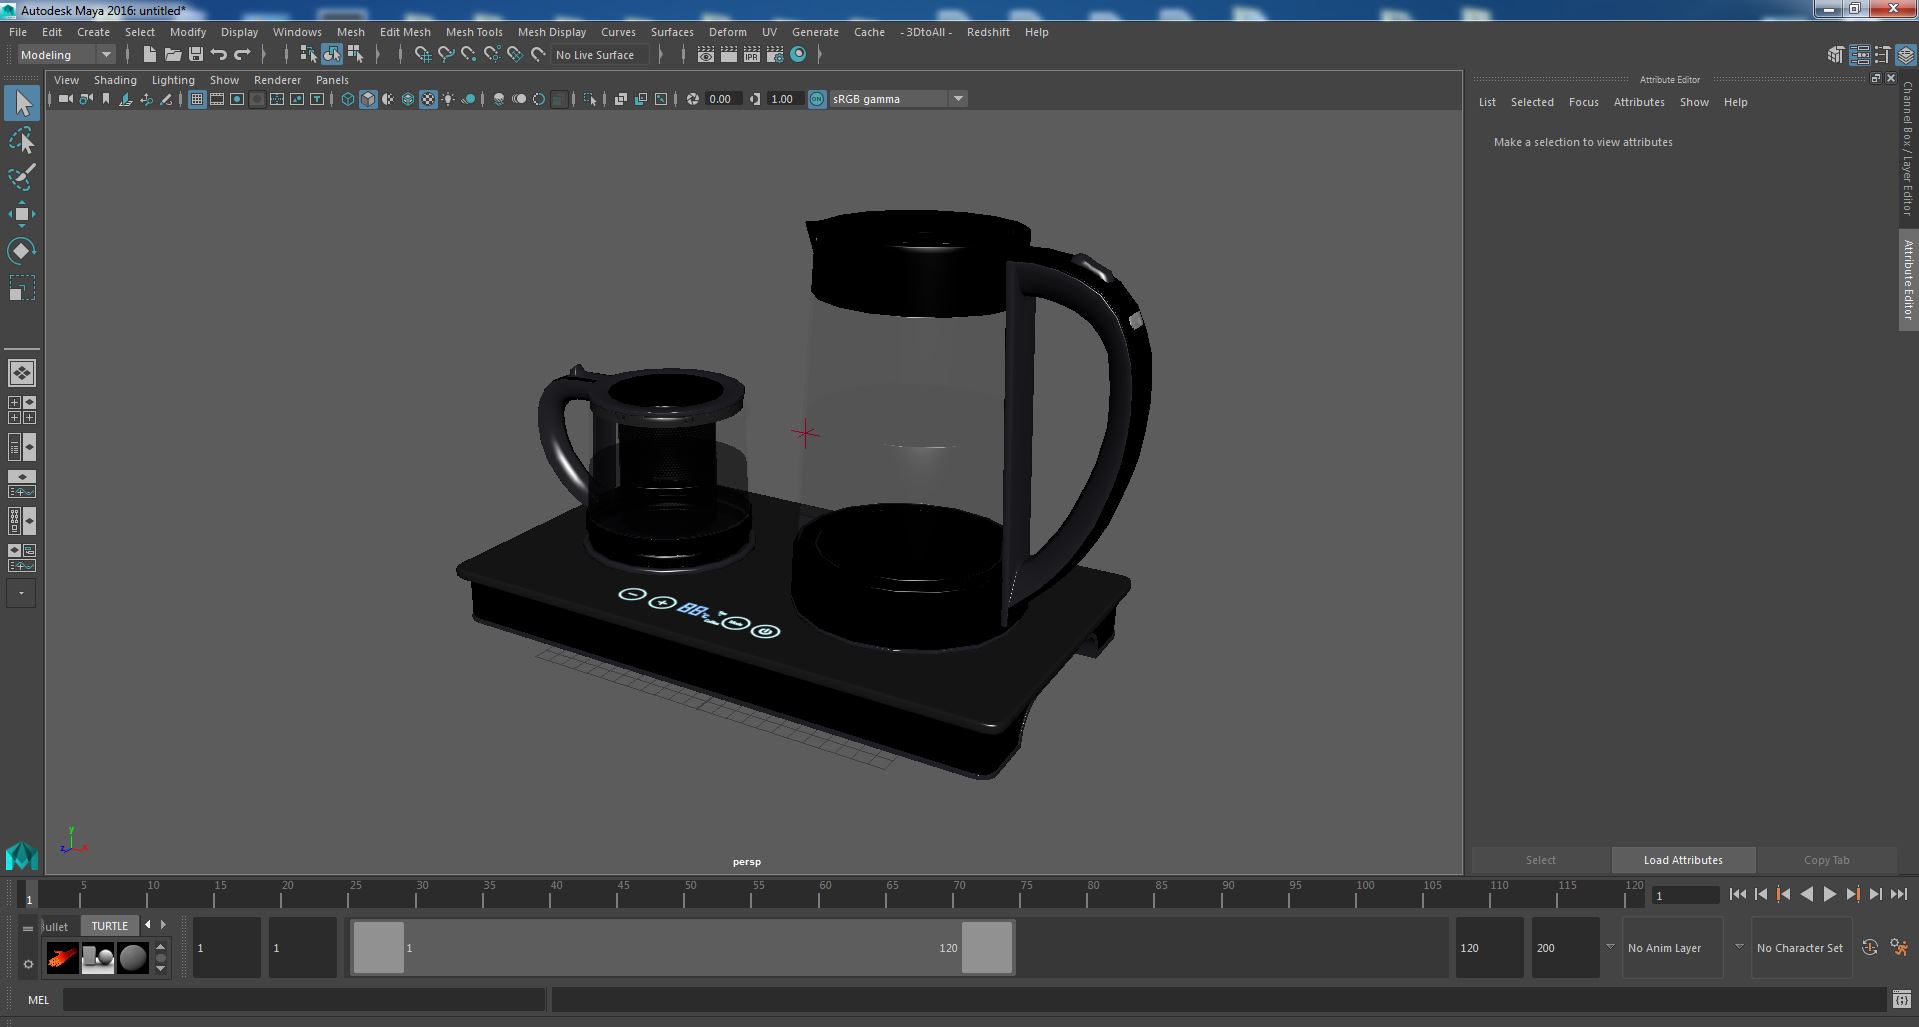Redo the last action
The image size is (1919, 1027).
[x=242, y=55]
